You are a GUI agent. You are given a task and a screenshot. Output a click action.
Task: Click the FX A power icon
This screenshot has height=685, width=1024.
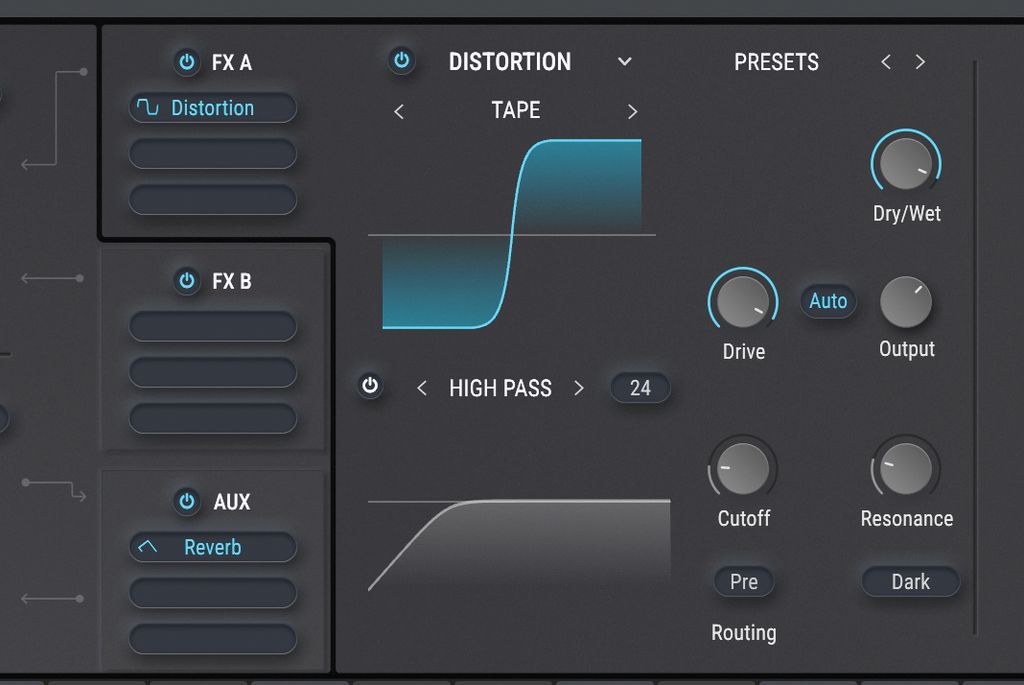point(185,61)
